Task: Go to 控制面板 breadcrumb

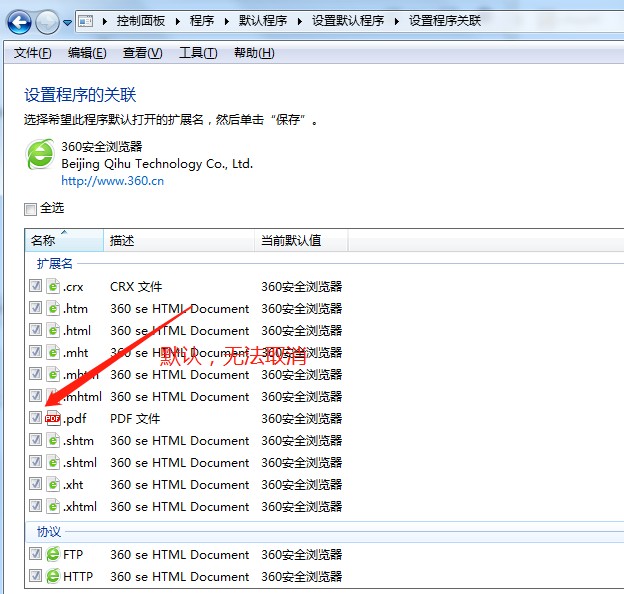Action: tap(141, 21)
